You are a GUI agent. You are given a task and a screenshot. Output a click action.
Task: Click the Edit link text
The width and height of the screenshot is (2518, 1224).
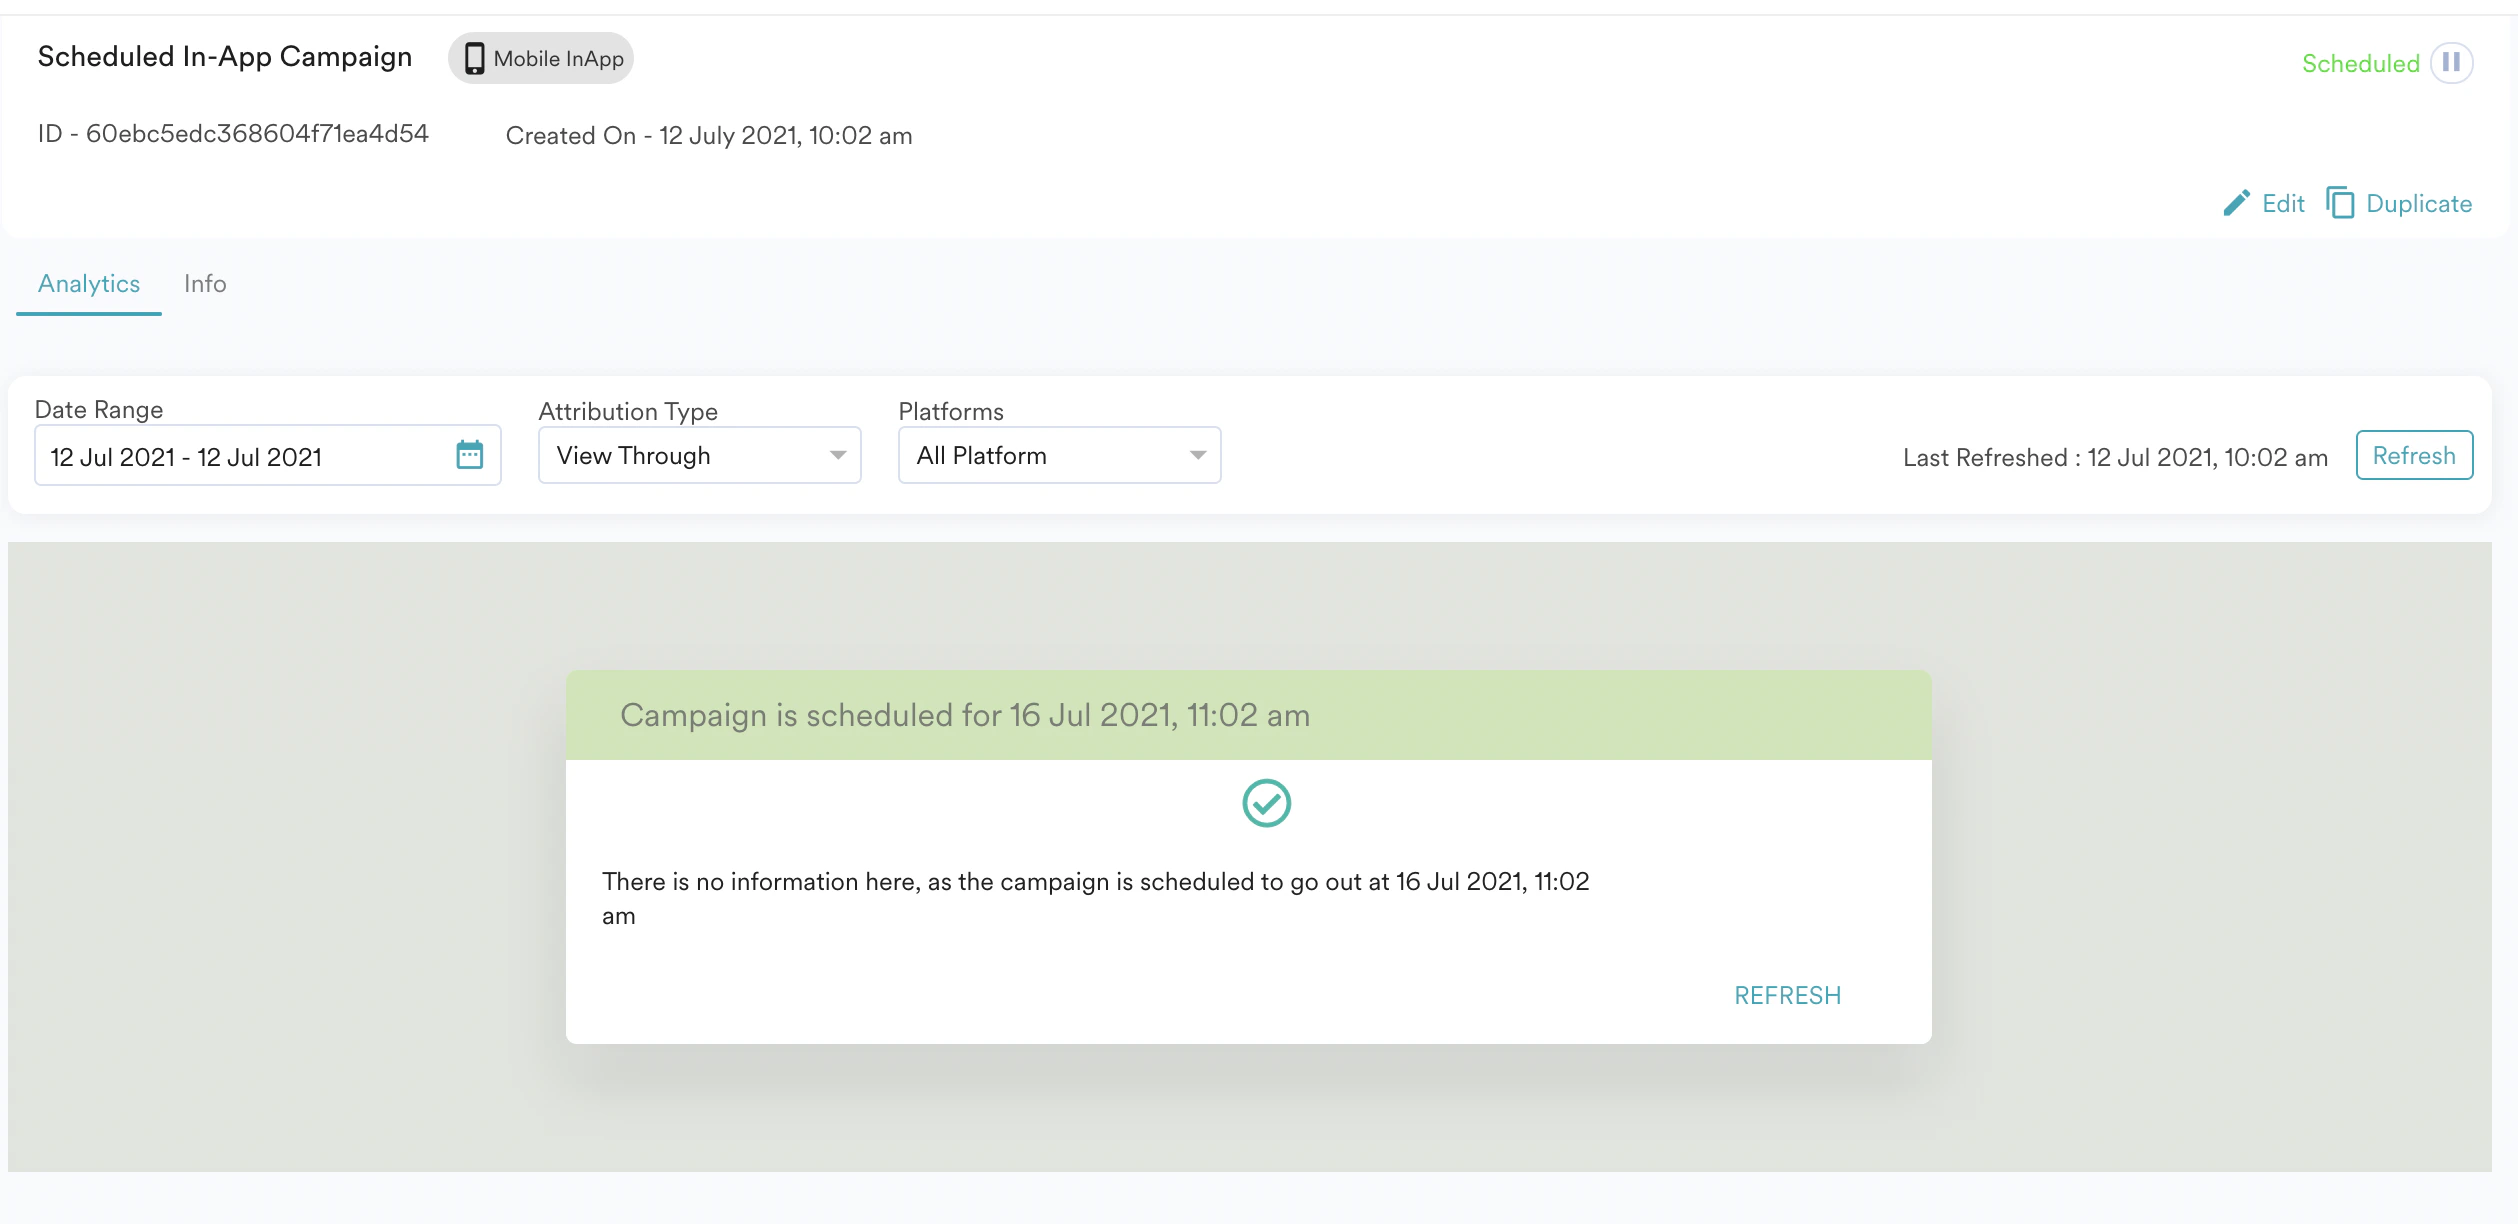pos(2283,204)
